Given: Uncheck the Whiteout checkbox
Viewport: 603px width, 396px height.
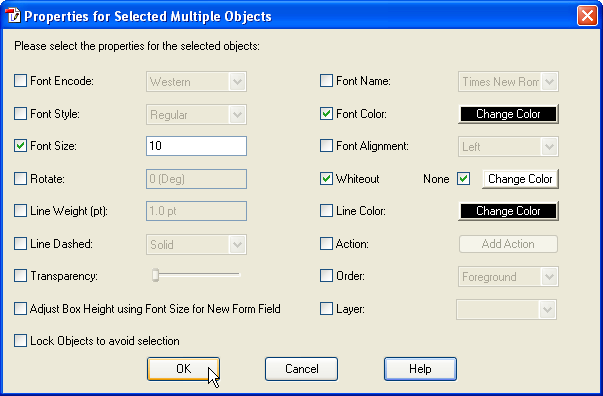Looking at the screenshot, I should pyautogui.click(x=326, y=179).
